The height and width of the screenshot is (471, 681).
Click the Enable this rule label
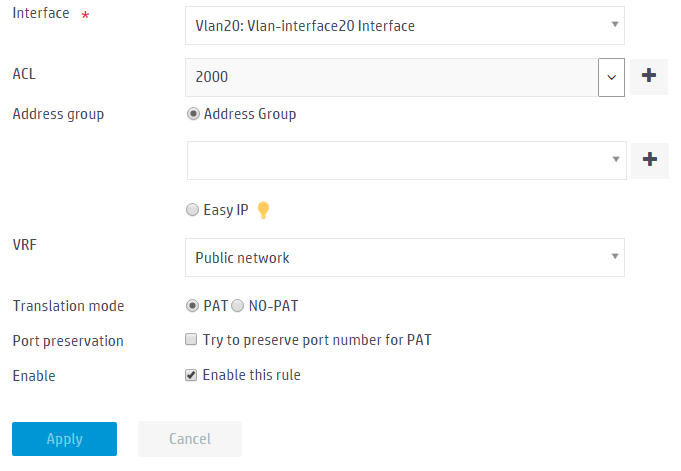point(251,375)
